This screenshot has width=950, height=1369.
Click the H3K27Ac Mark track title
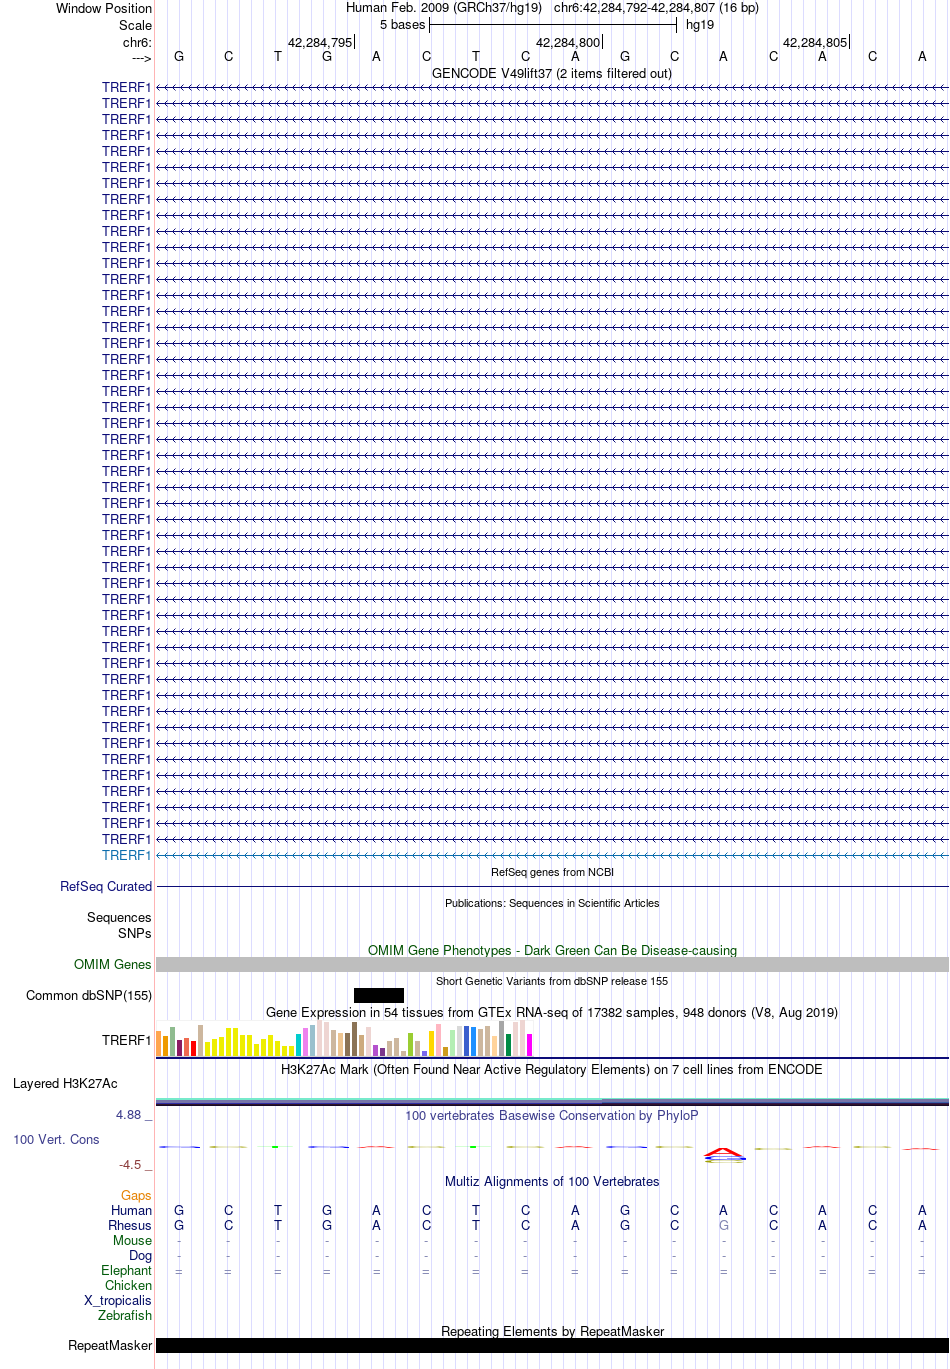pyautogui.click(x=552, y=1069)
